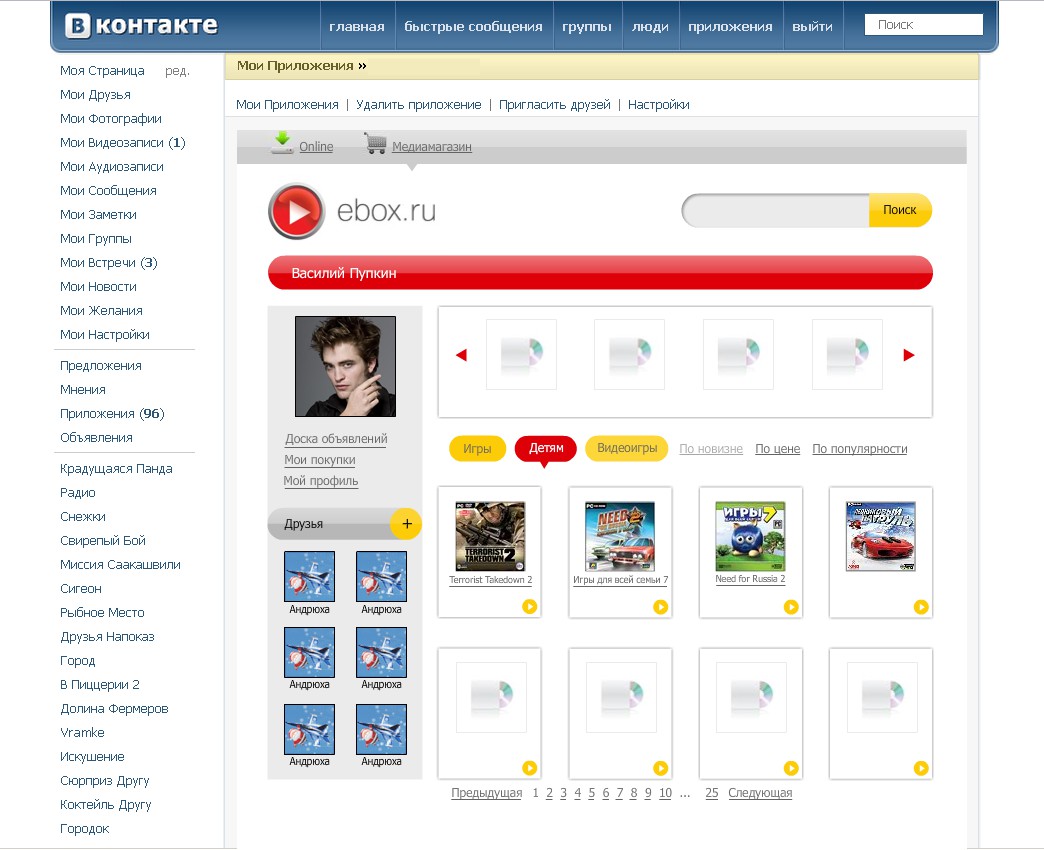Open Мои Видеозаписи (1) in sidebar
Image resolution: width=1044 pixels, height=850 pixels.
123,142
